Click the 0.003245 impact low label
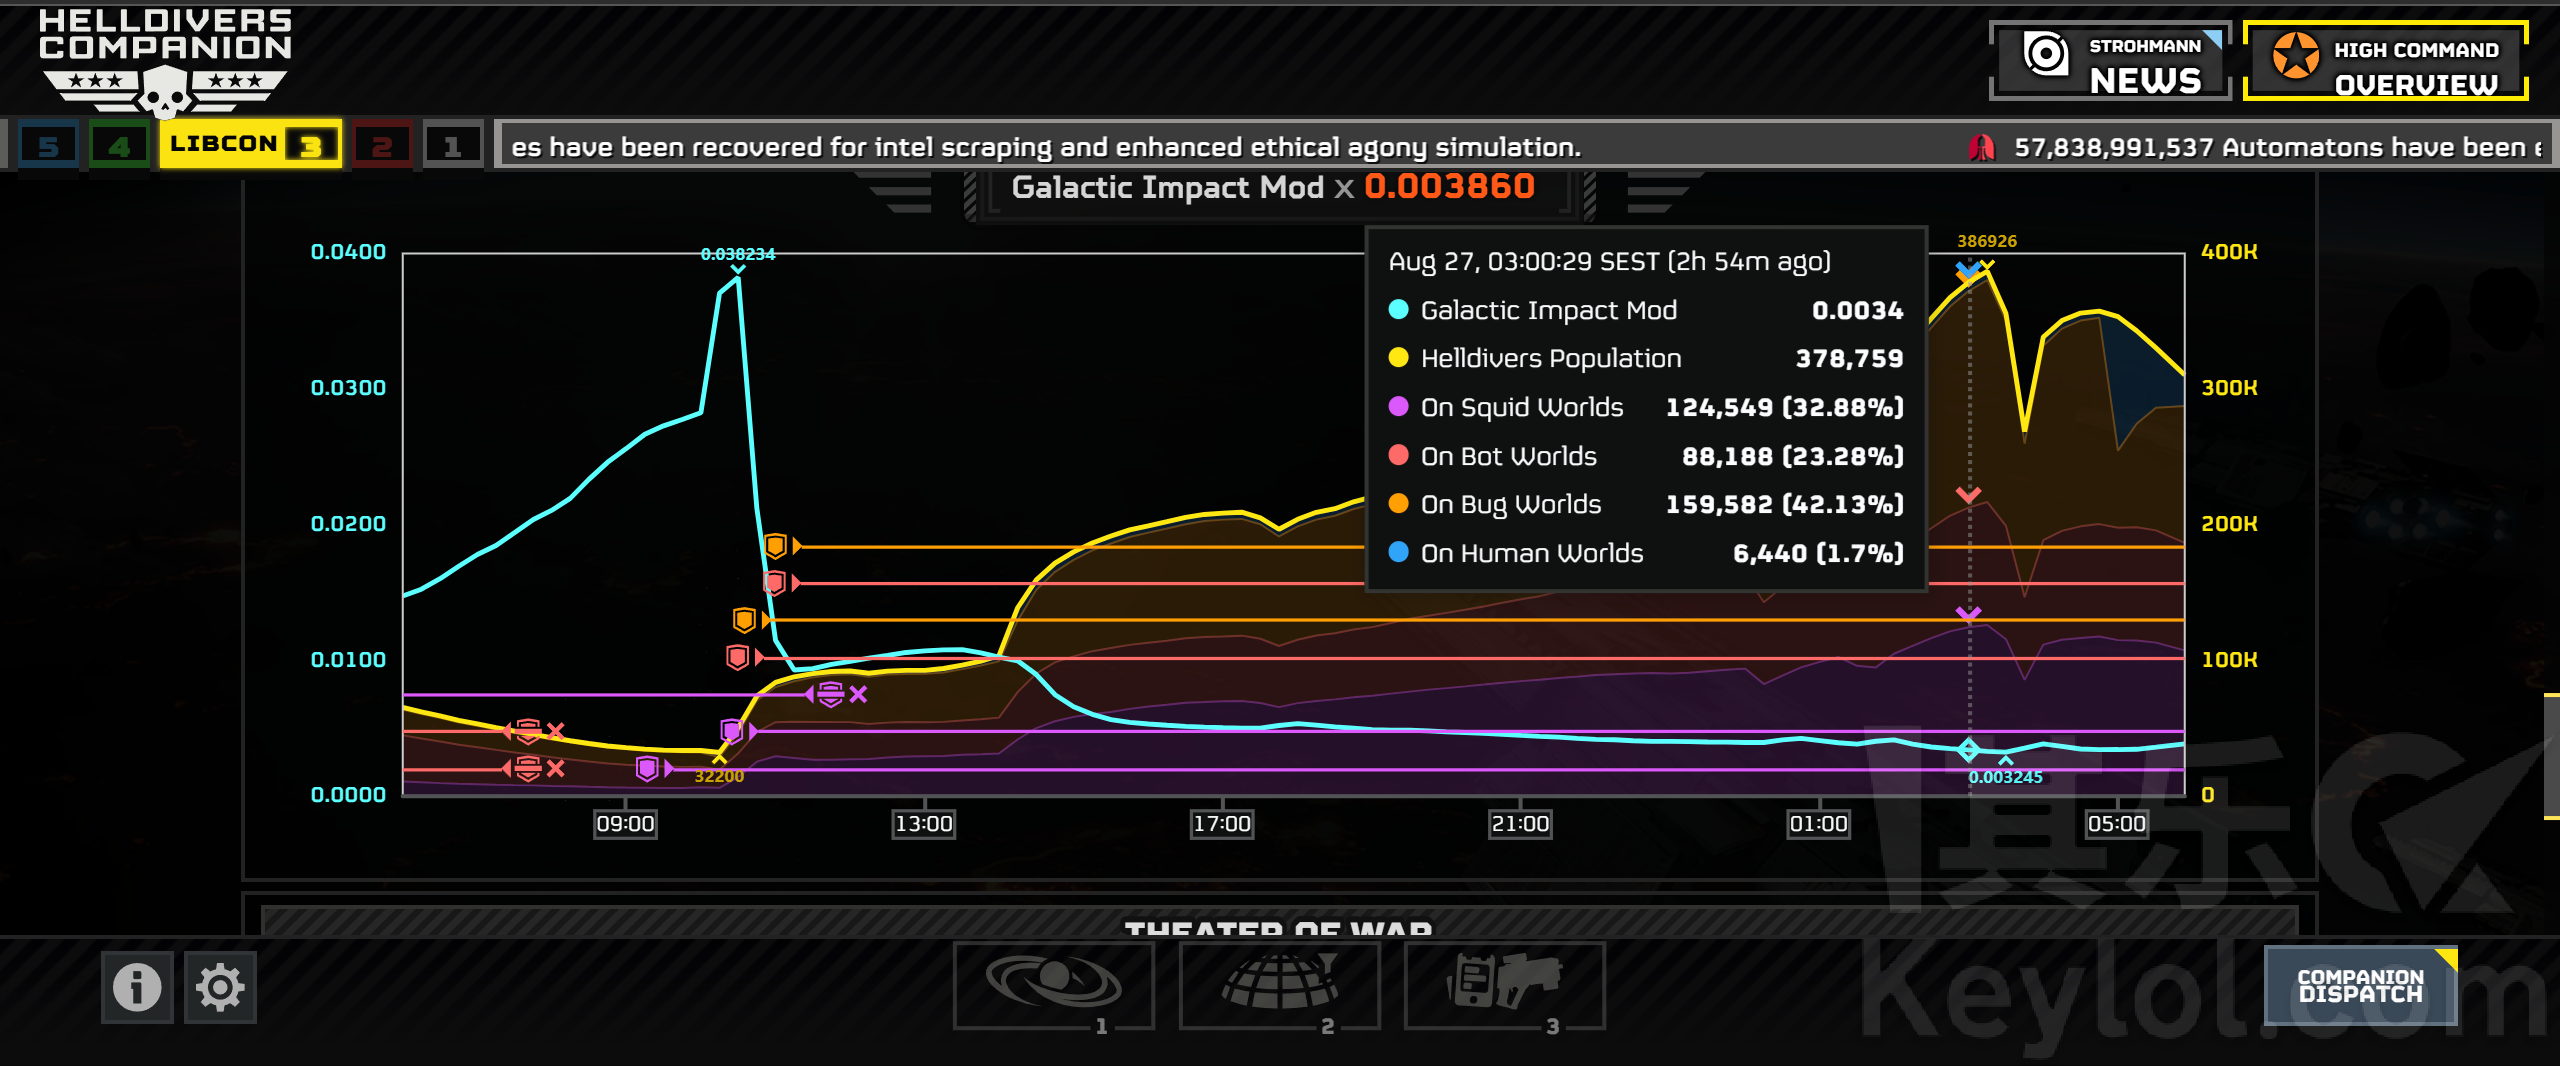 (x=2005, y=777)
